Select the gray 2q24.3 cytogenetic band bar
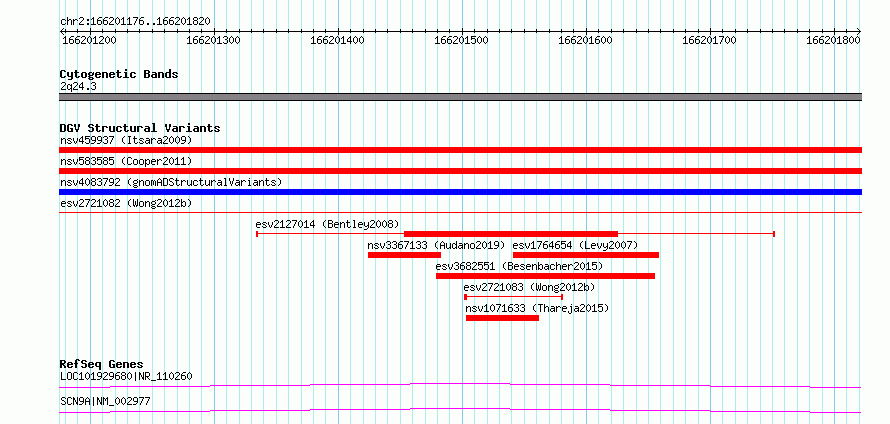This screenshot has height=424, width=890. tap(460, 97)
